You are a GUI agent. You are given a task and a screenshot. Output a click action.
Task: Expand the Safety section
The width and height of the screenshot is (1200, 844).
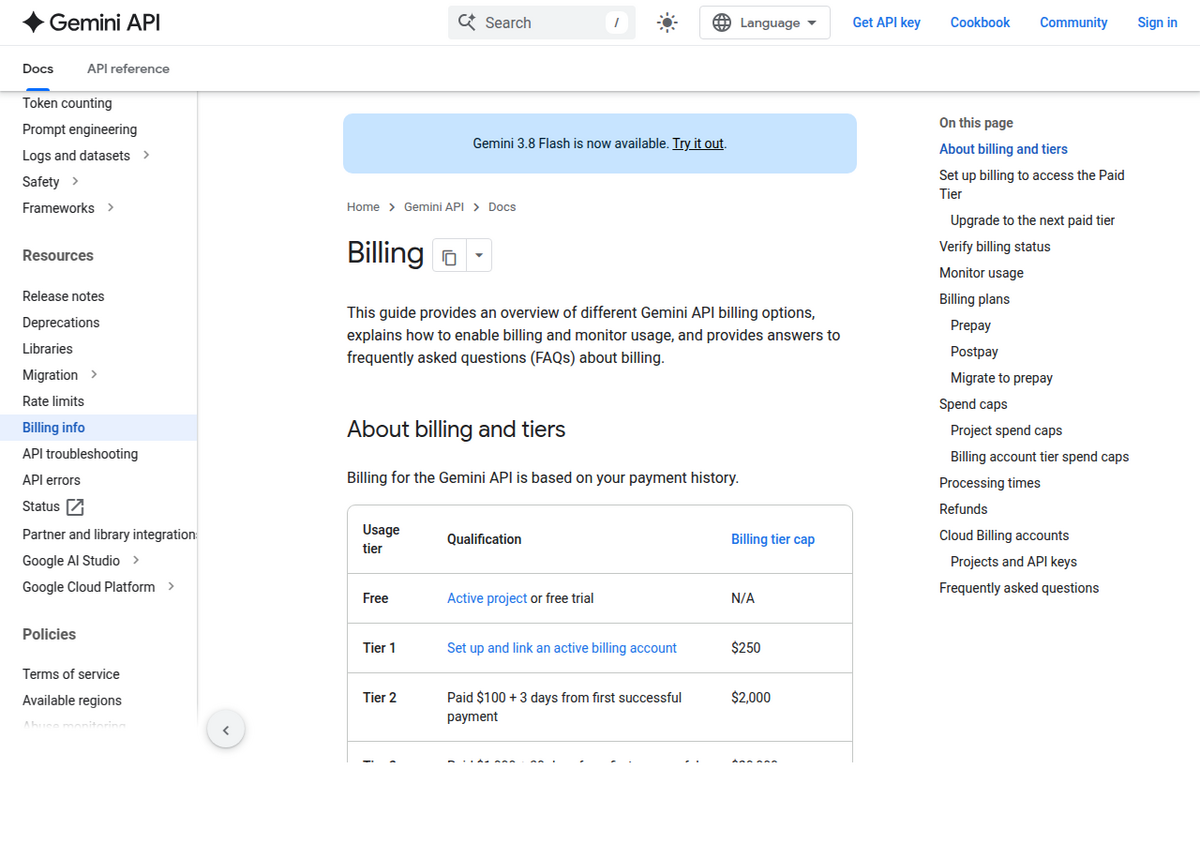coord(75,181)
